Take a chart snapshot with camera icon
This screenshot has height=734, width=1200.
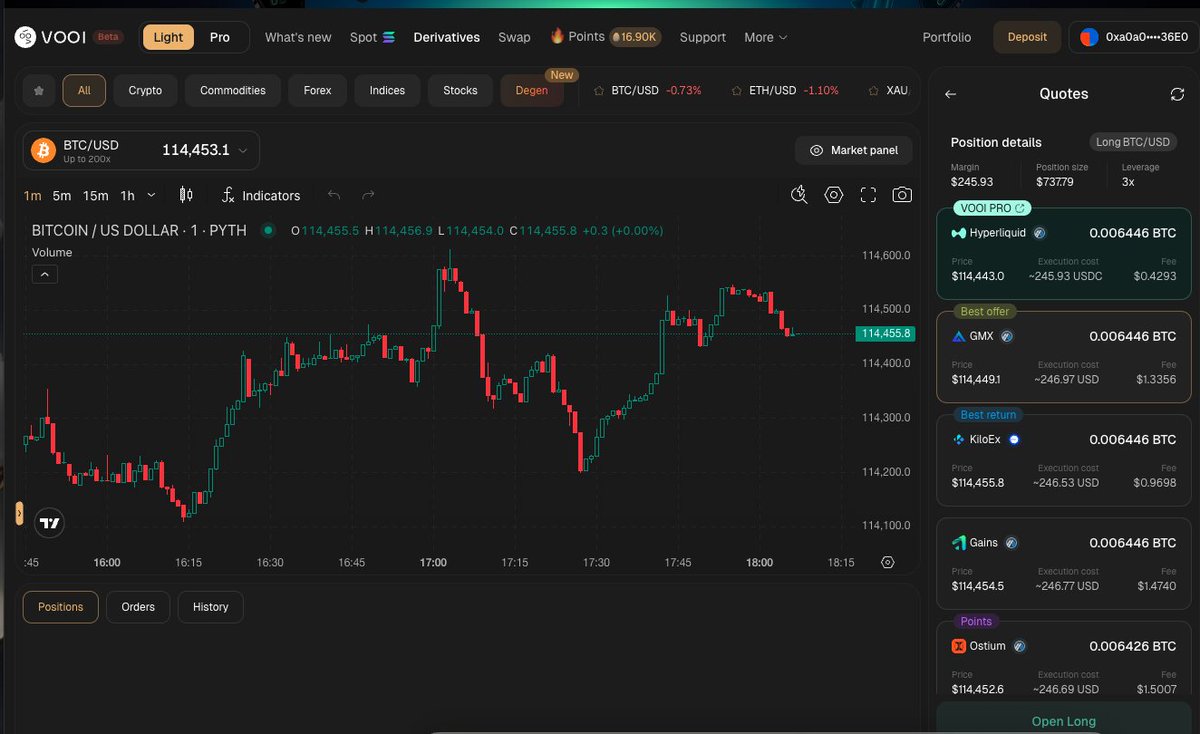pos(902,195)
